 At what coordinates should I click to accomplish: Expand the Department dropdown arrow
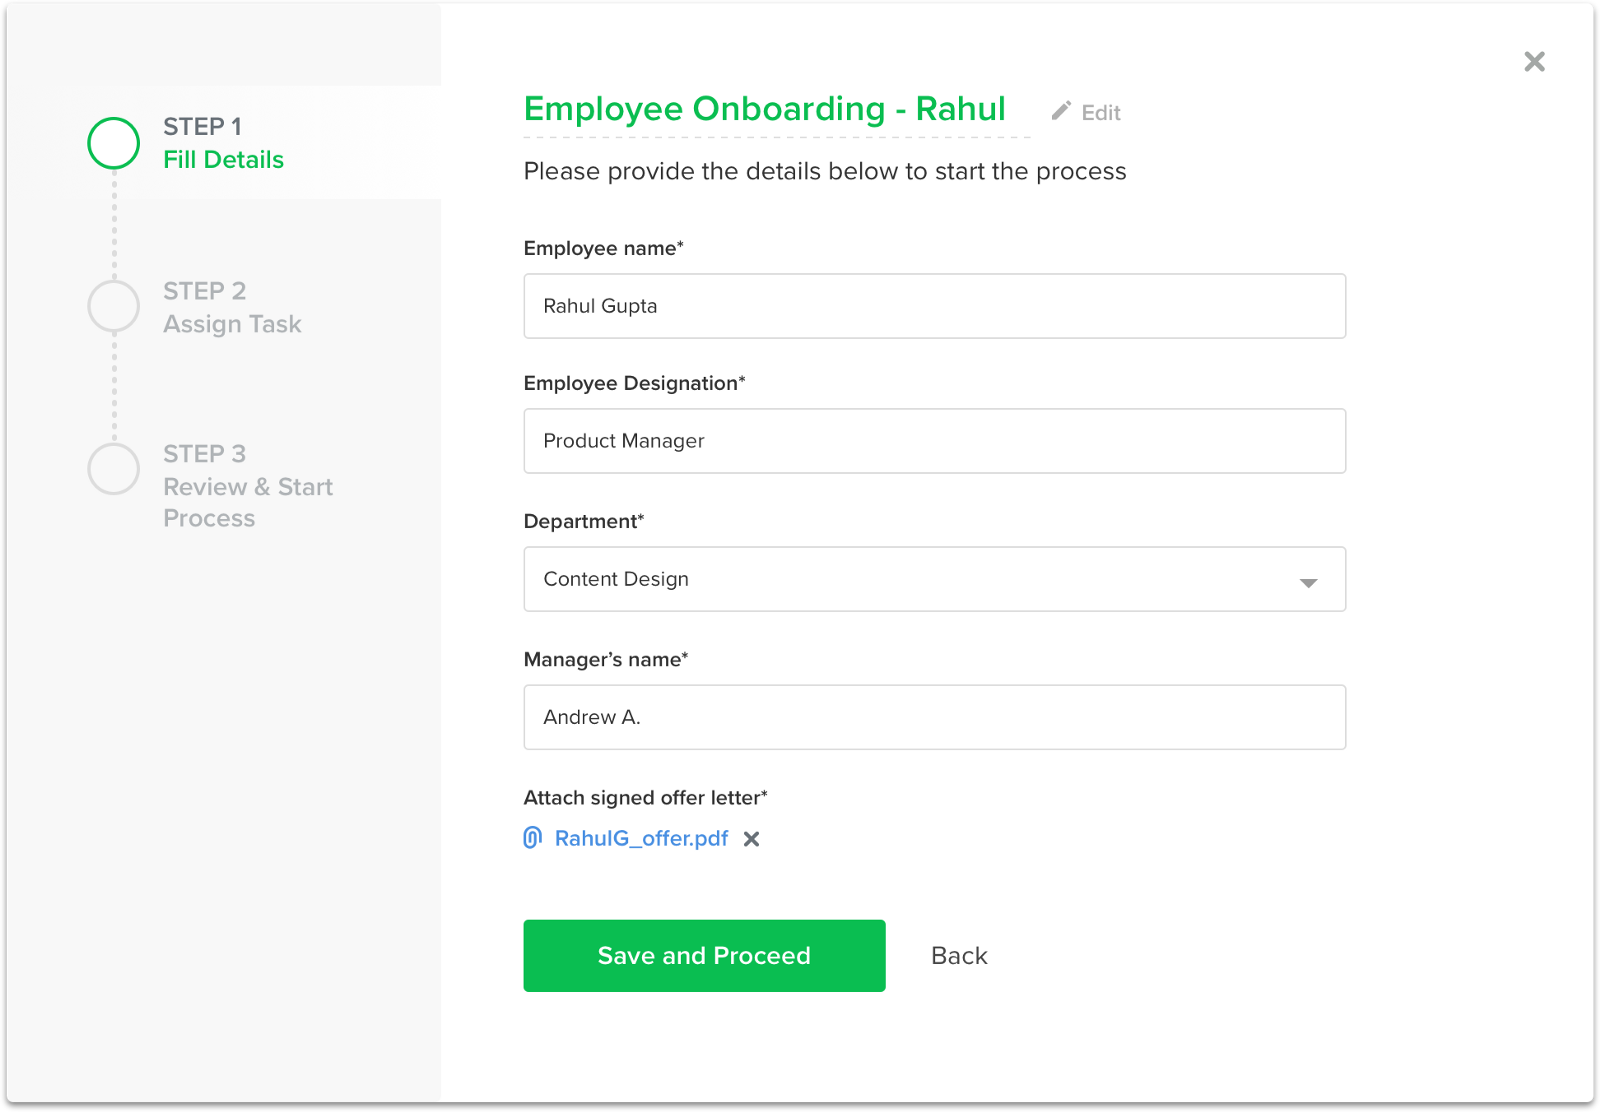tap(1308, 582)
